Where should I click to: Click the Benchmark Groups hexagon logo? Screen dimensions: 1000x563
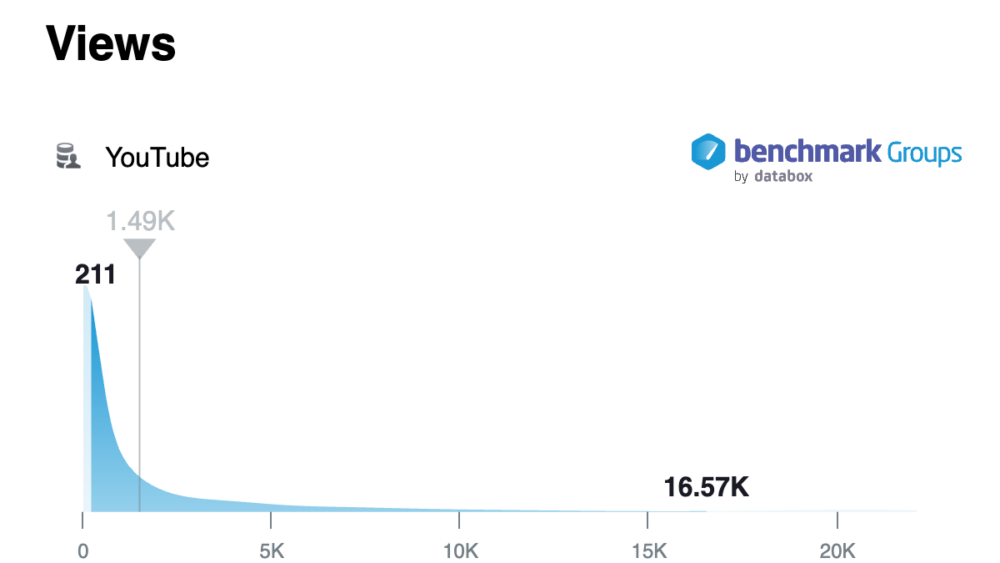click(708, 152)
